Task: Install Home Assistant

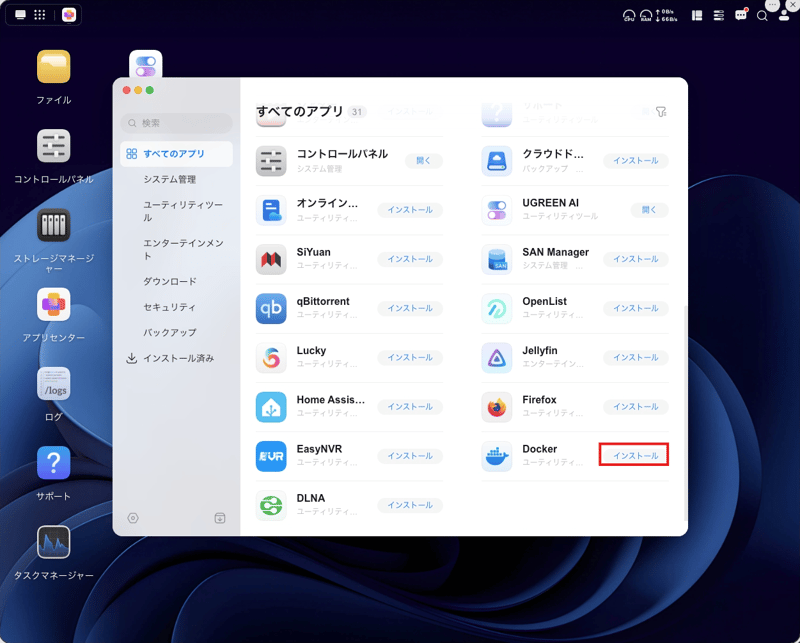Action: [410, 407]
